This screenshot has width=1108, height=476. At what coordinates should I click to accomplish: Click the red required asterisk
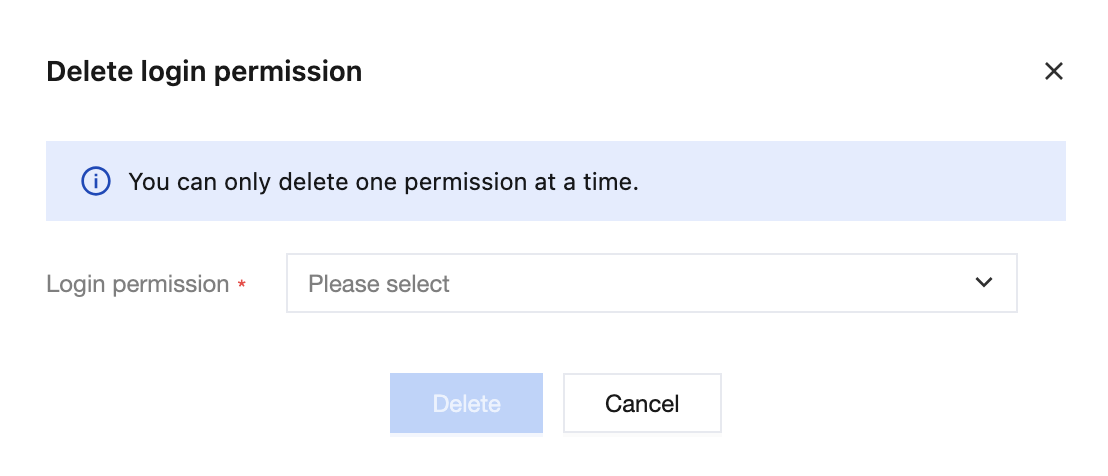point(241,286)
